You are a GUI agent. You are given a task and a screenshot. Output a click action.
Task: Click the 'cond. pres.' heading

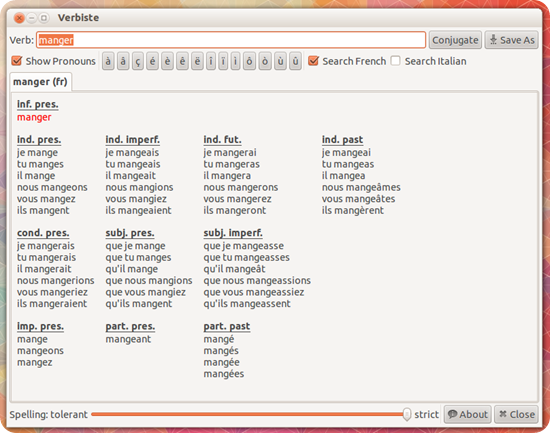(43, 233)
